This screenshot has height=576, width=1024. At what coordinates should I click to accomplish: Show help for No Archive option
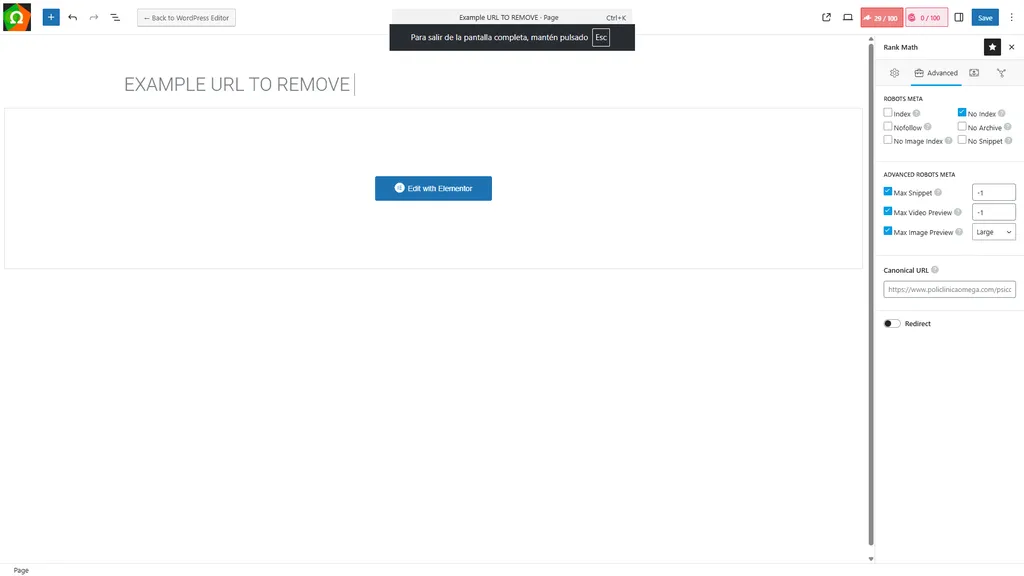1008,127
